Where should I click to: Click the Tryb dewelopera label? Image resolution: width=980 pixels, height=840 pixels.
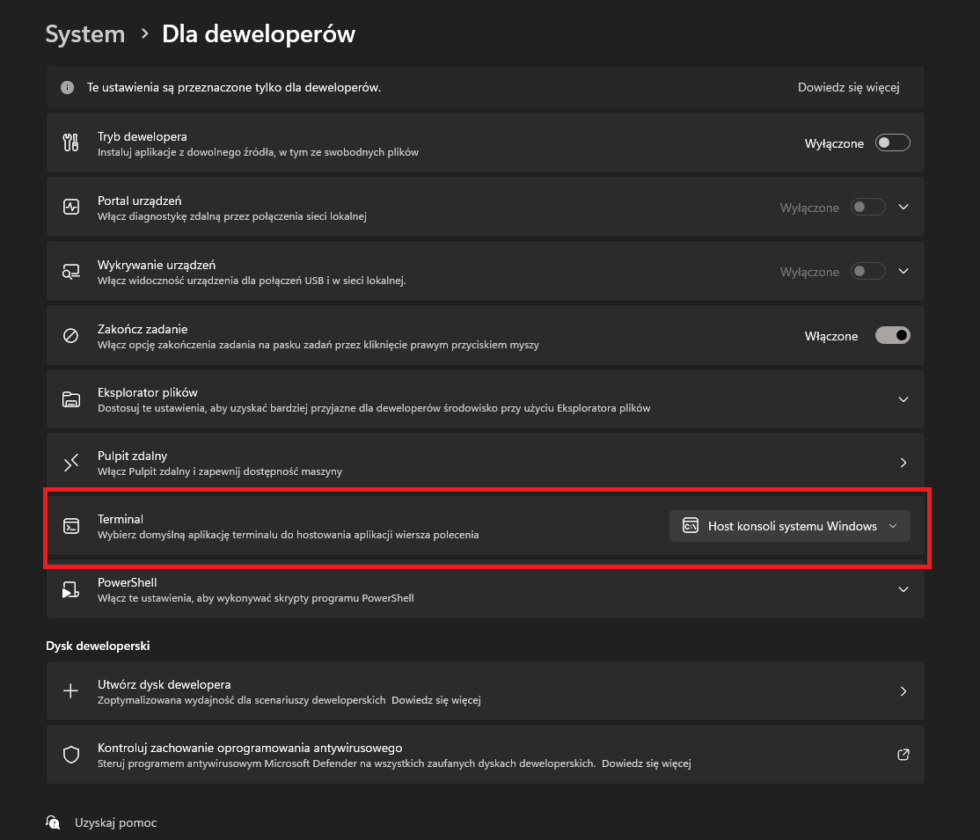pyautogui.click(x=142, y=136)
